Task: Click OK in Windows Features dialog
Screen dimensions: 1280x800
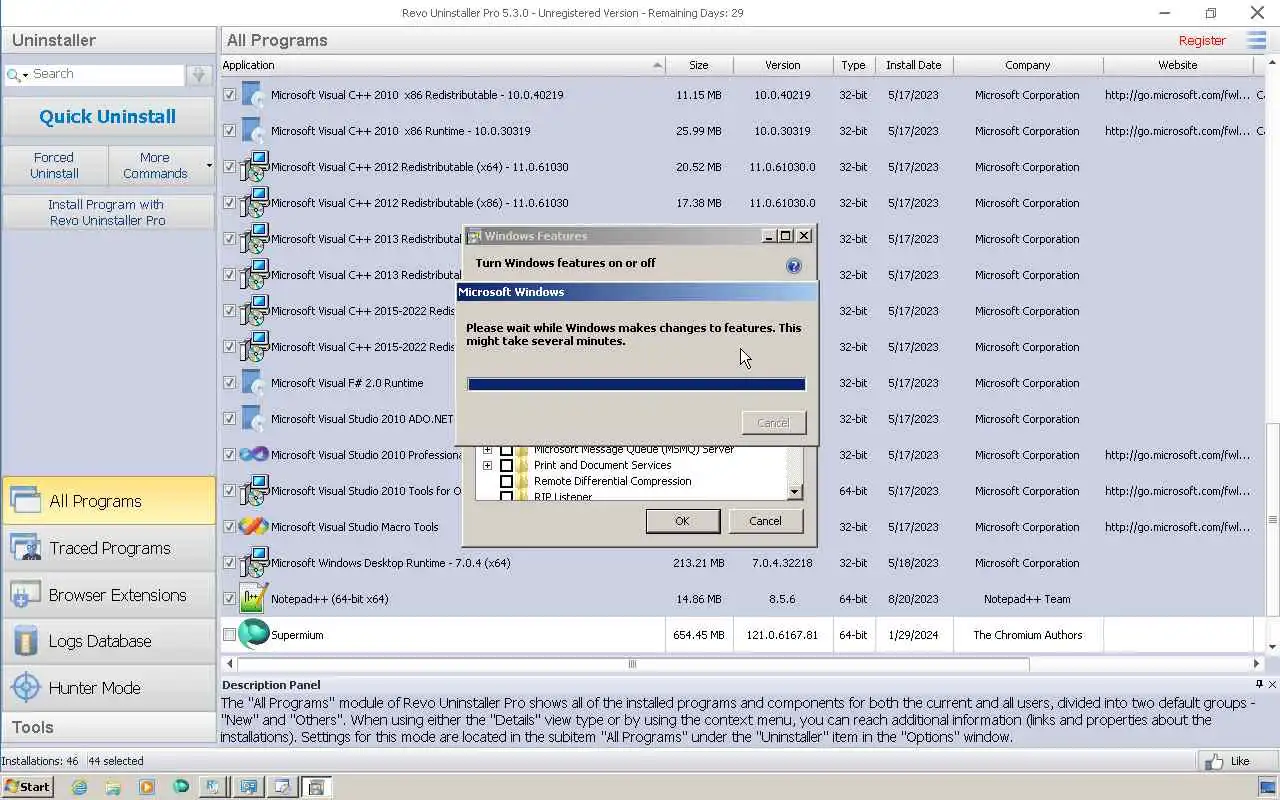Action: 682,521
